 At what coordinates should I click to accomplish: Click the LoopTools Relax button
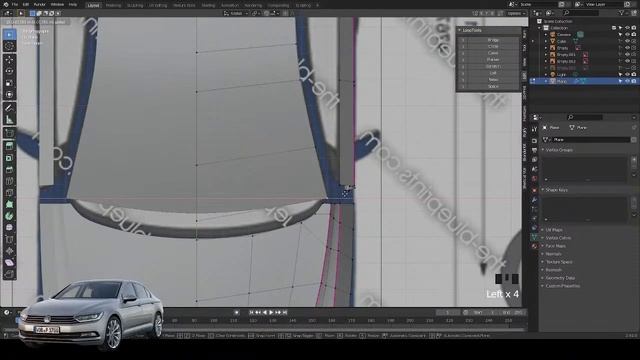(x=492, y=80)
